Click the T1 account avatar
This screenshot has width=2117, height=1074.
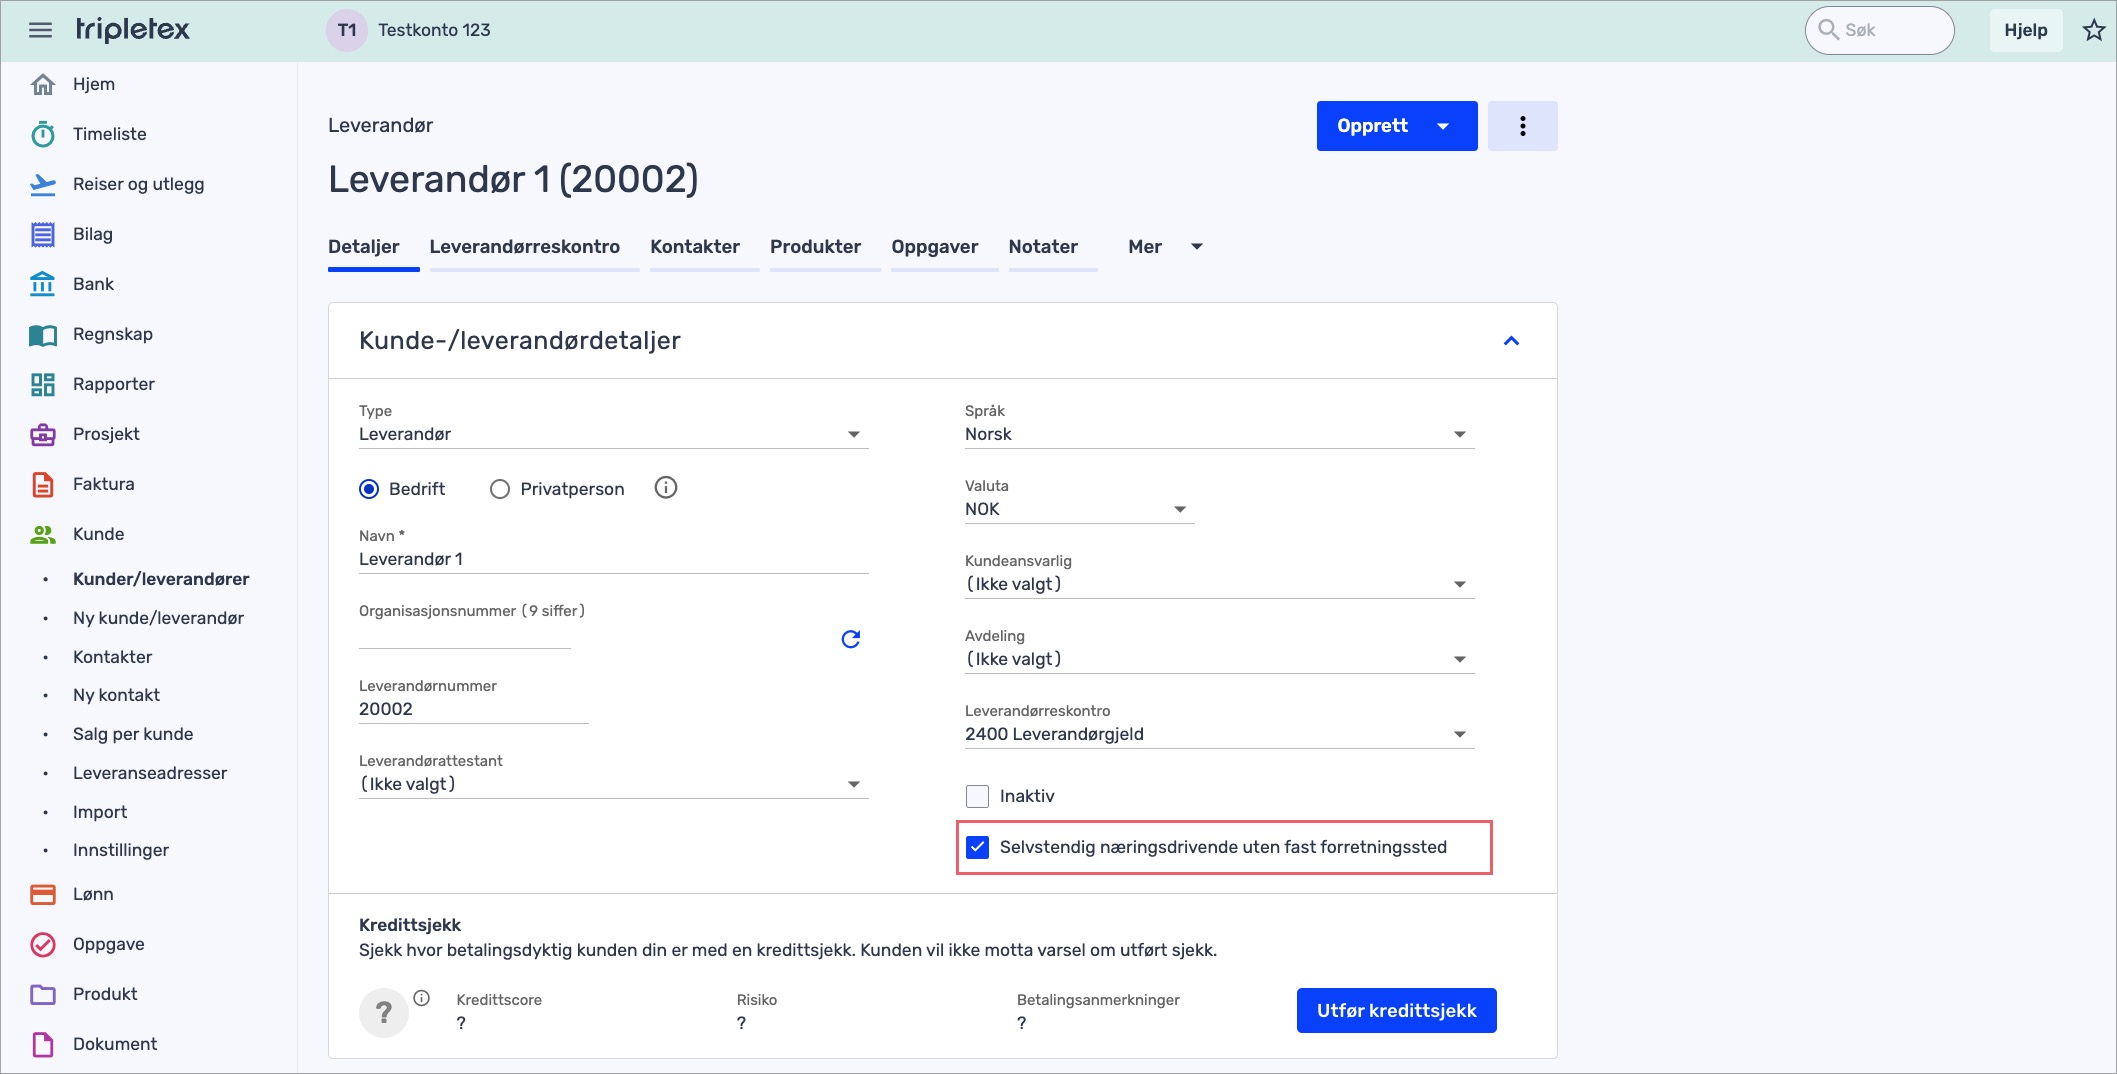pyautogui.click(x=346, y=30)
